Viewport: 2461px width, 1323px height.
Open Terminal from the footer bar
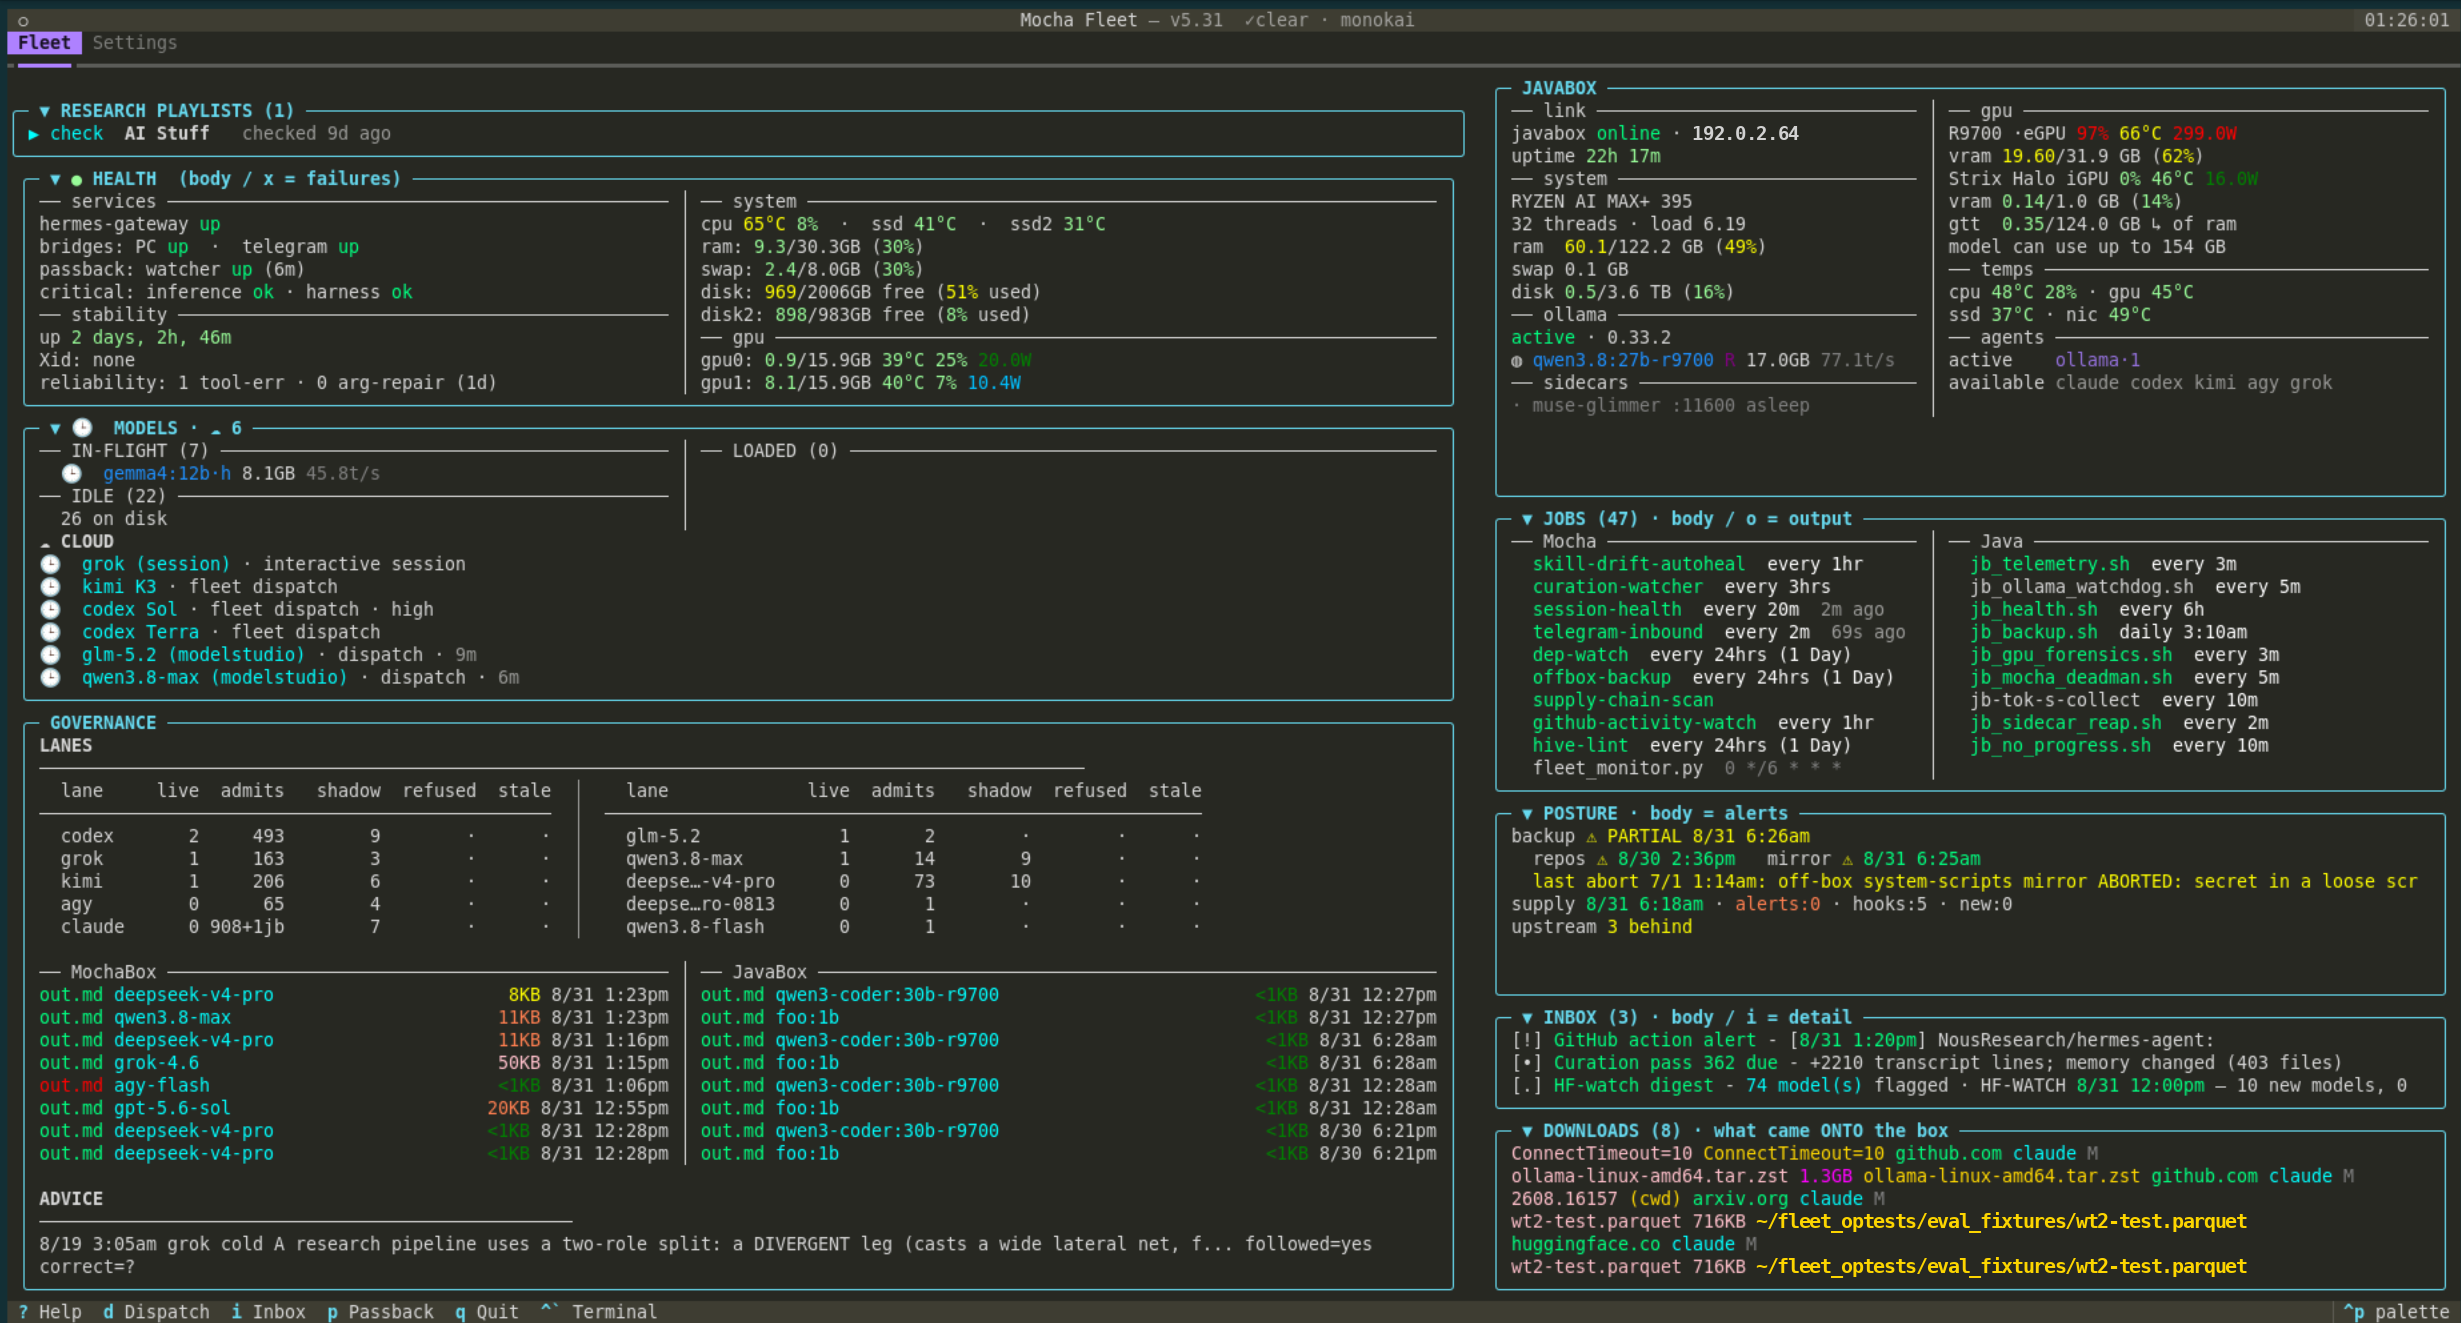[599, 1312]
